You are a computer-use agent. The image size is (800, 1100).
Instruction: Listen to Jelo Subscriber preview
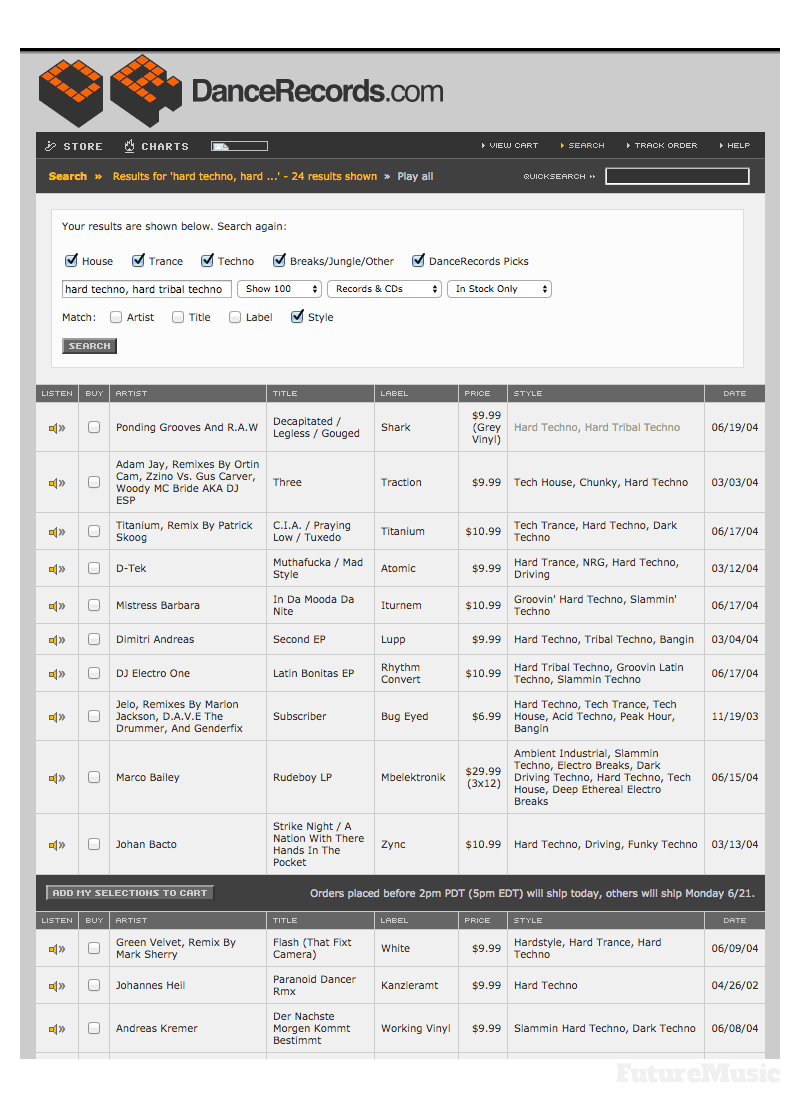57,717
